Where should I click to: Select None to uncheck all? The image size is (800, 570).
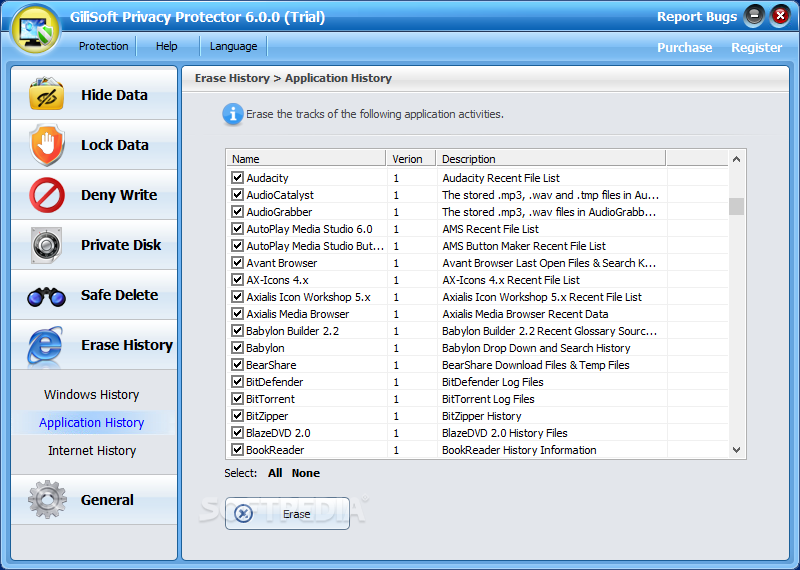click(x=306, y=473)
